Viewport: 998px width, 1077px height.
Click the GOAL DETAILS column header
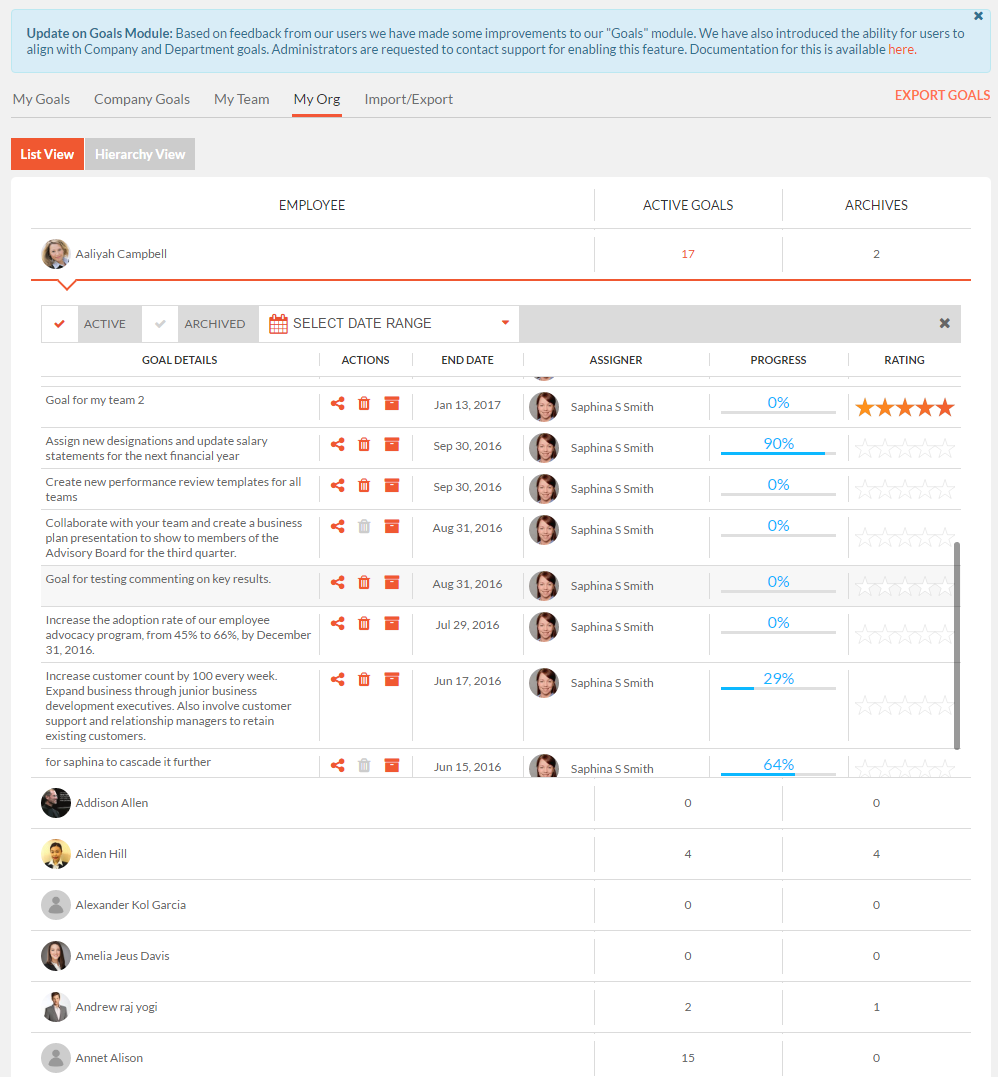coord(179,360)
